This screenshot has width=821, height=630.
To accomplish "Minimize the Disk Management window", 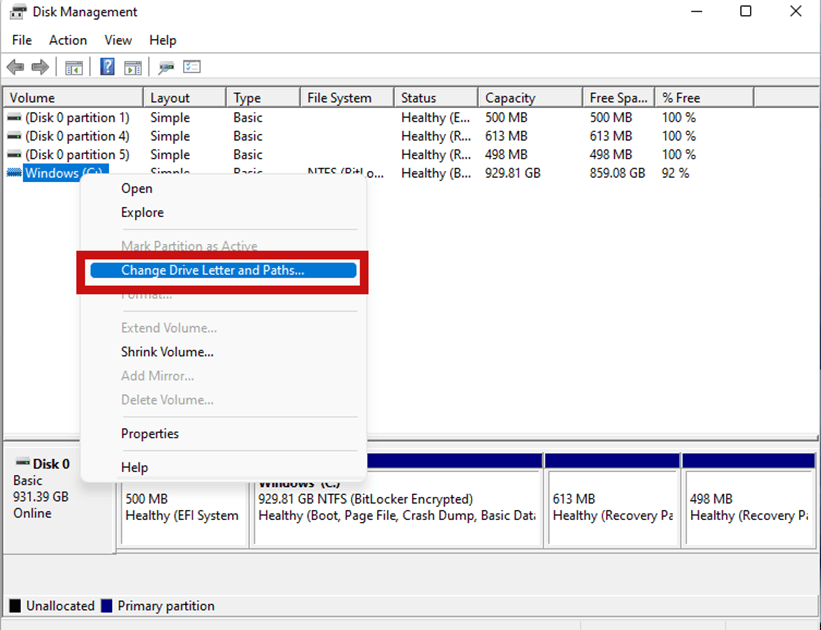I will point(696,12).
